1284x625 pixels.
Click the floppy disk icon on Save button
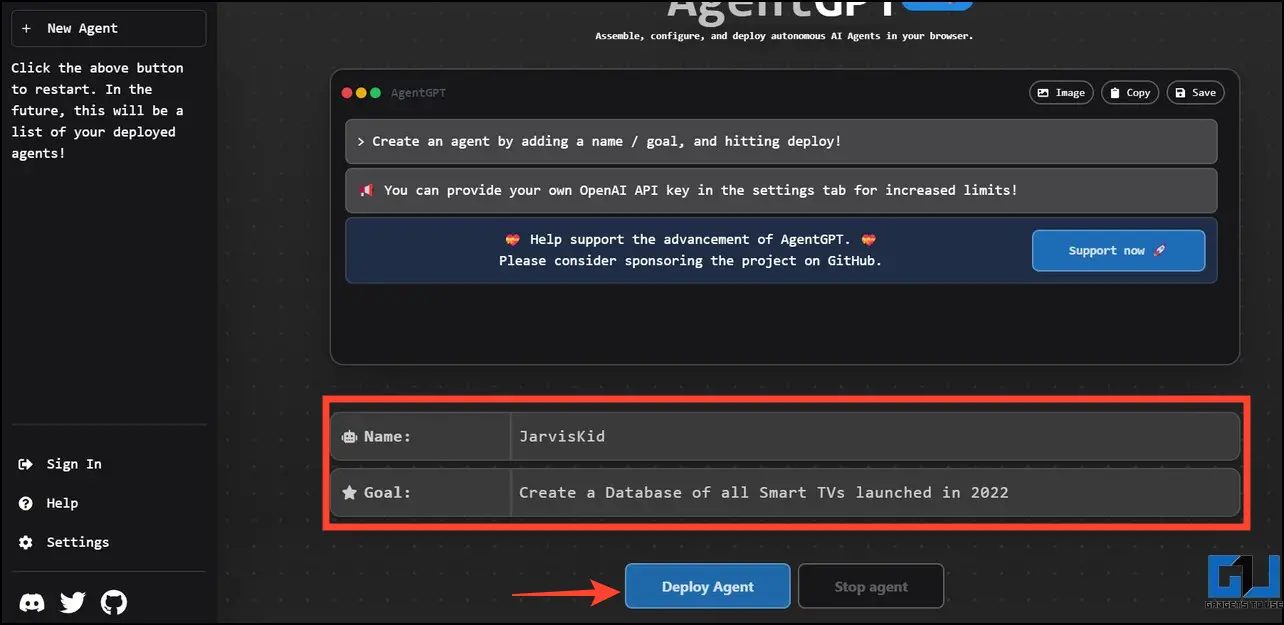coord(1180,93)
